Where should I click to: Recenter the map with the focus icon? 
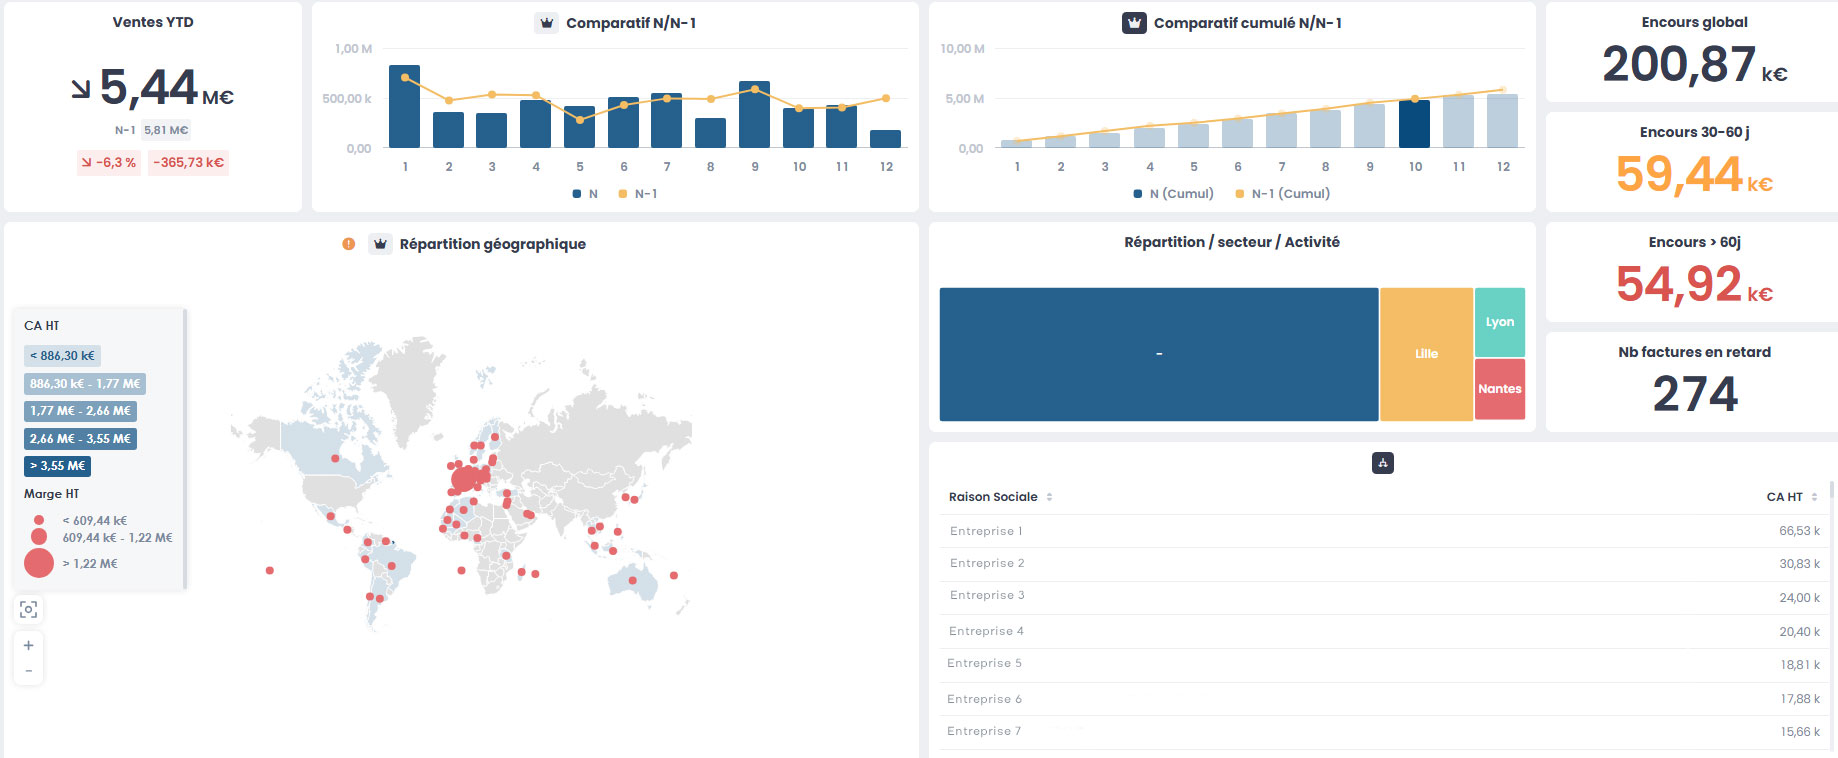(x=29, y=609)
